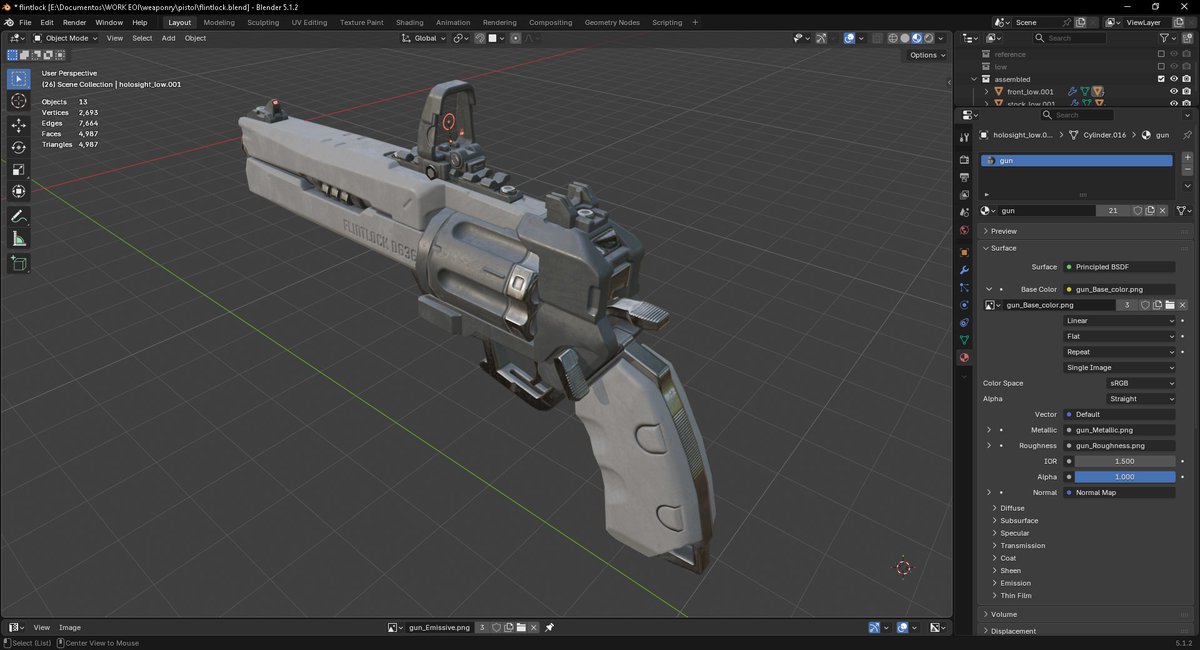Viewport: 1200px width, 650px height.
Task: Open the Tool properties tab
Action: click(x=964, y=137)
